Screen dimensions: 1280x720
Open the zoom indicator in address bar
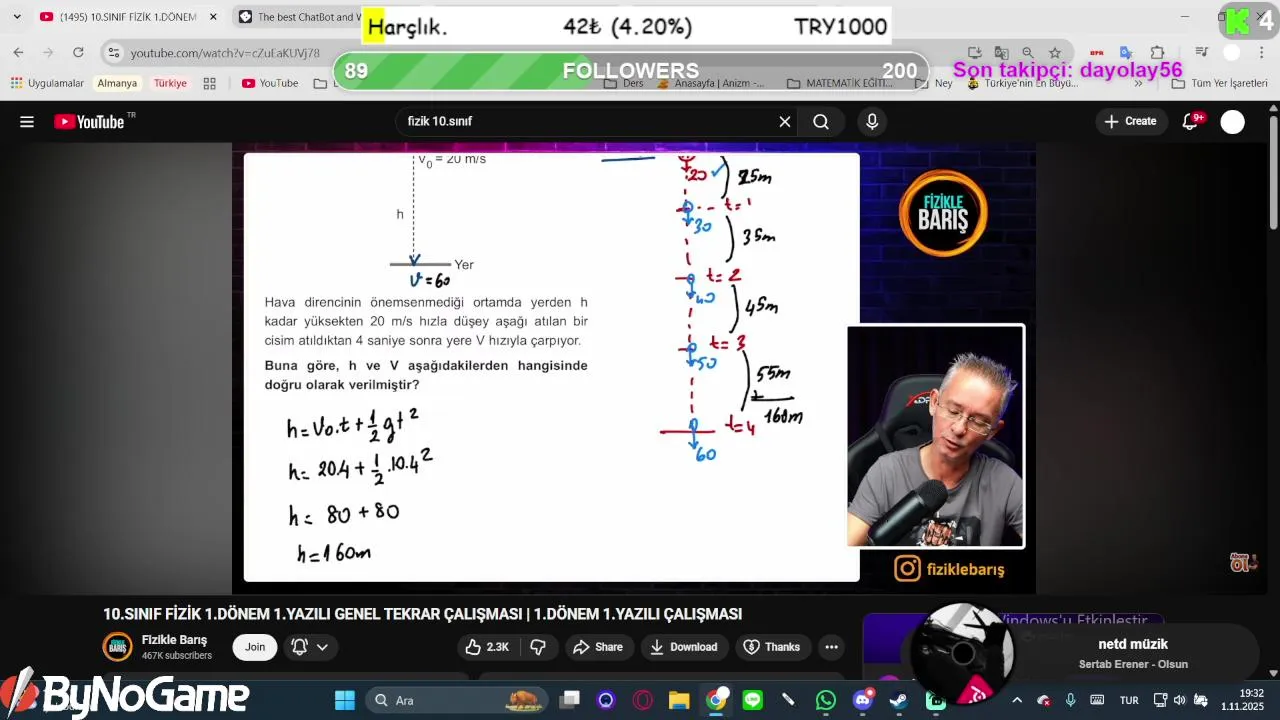coord(1028,53)
